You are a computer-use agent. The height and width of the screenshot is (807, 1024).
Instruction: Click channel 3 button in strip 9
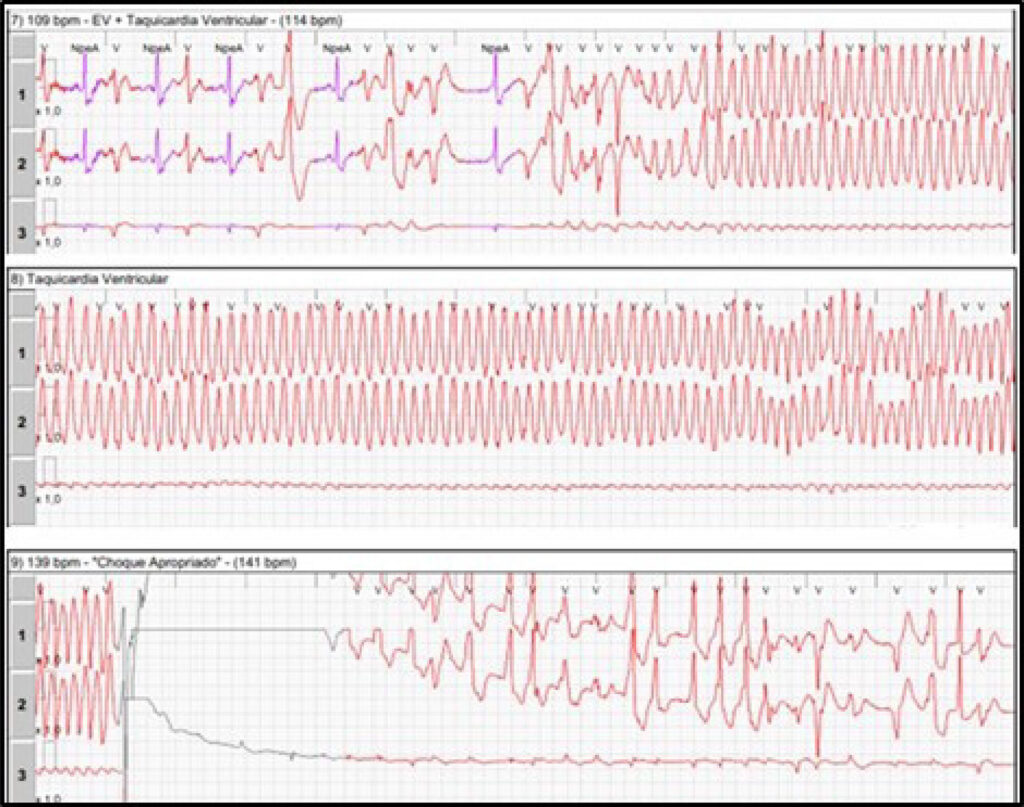click(x=22, y=772)
